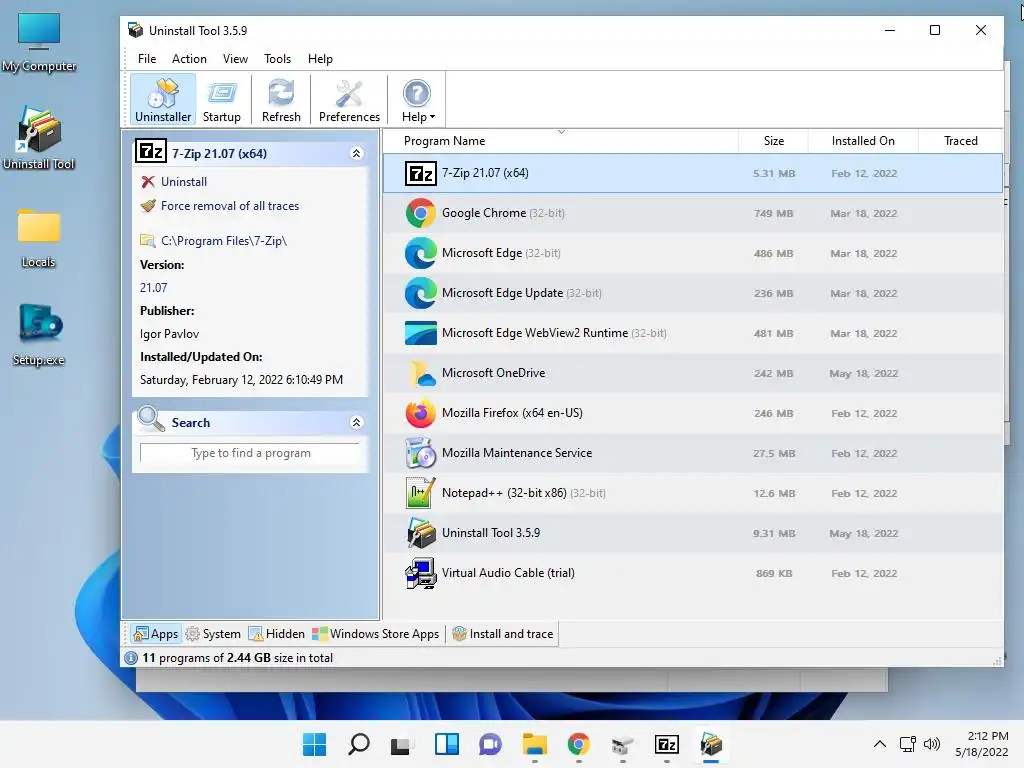Select the Microsoft OneDrive icon

tap(421, 373)
